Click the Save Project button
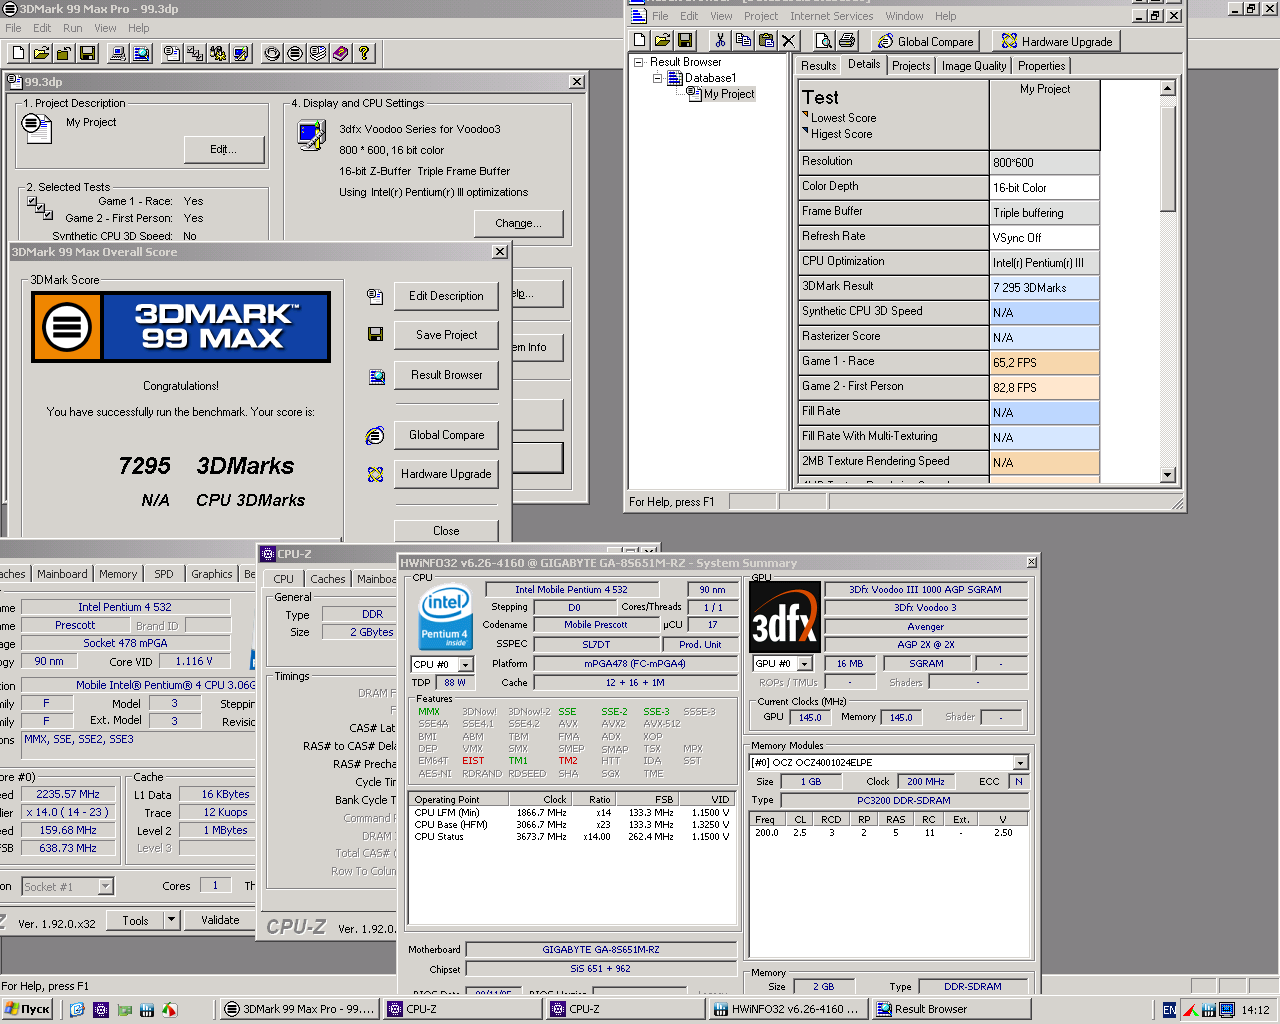The image size is (1280, 1024). point(446,335)
